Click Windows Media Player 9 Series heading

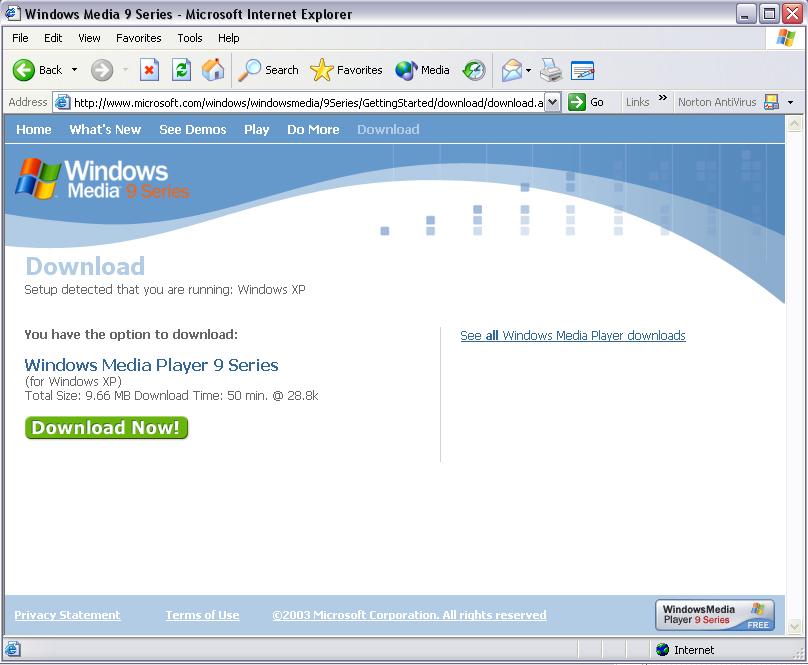tap(152, 365)
